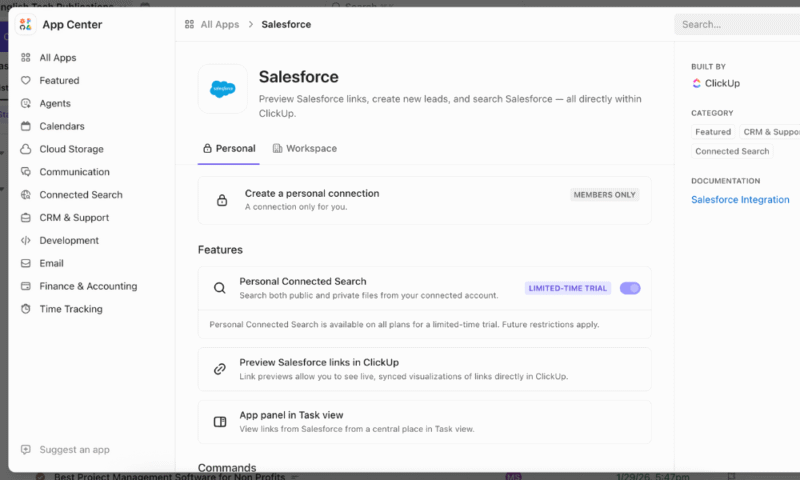
Task: Click the Communication chat icon
Action: 26,172
